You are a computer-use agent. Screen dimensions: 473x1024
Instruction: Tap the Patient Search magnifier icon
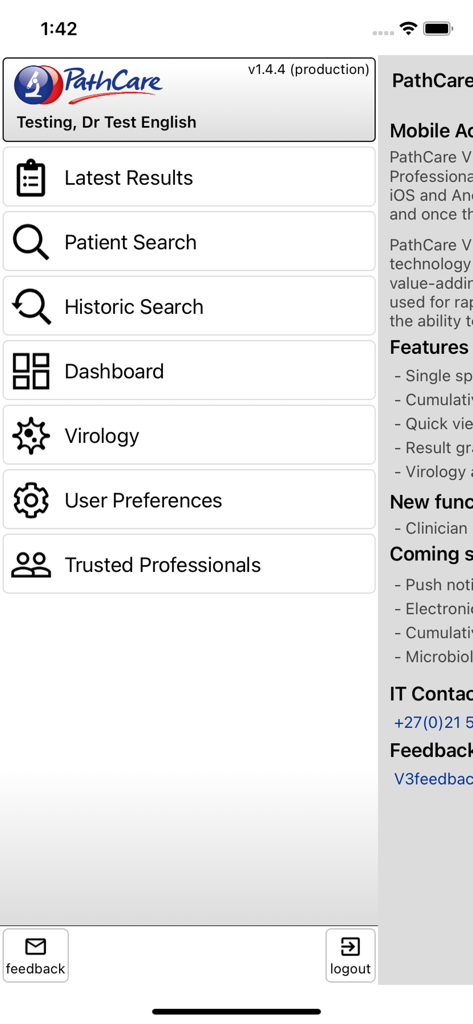[x=31, y=242]
